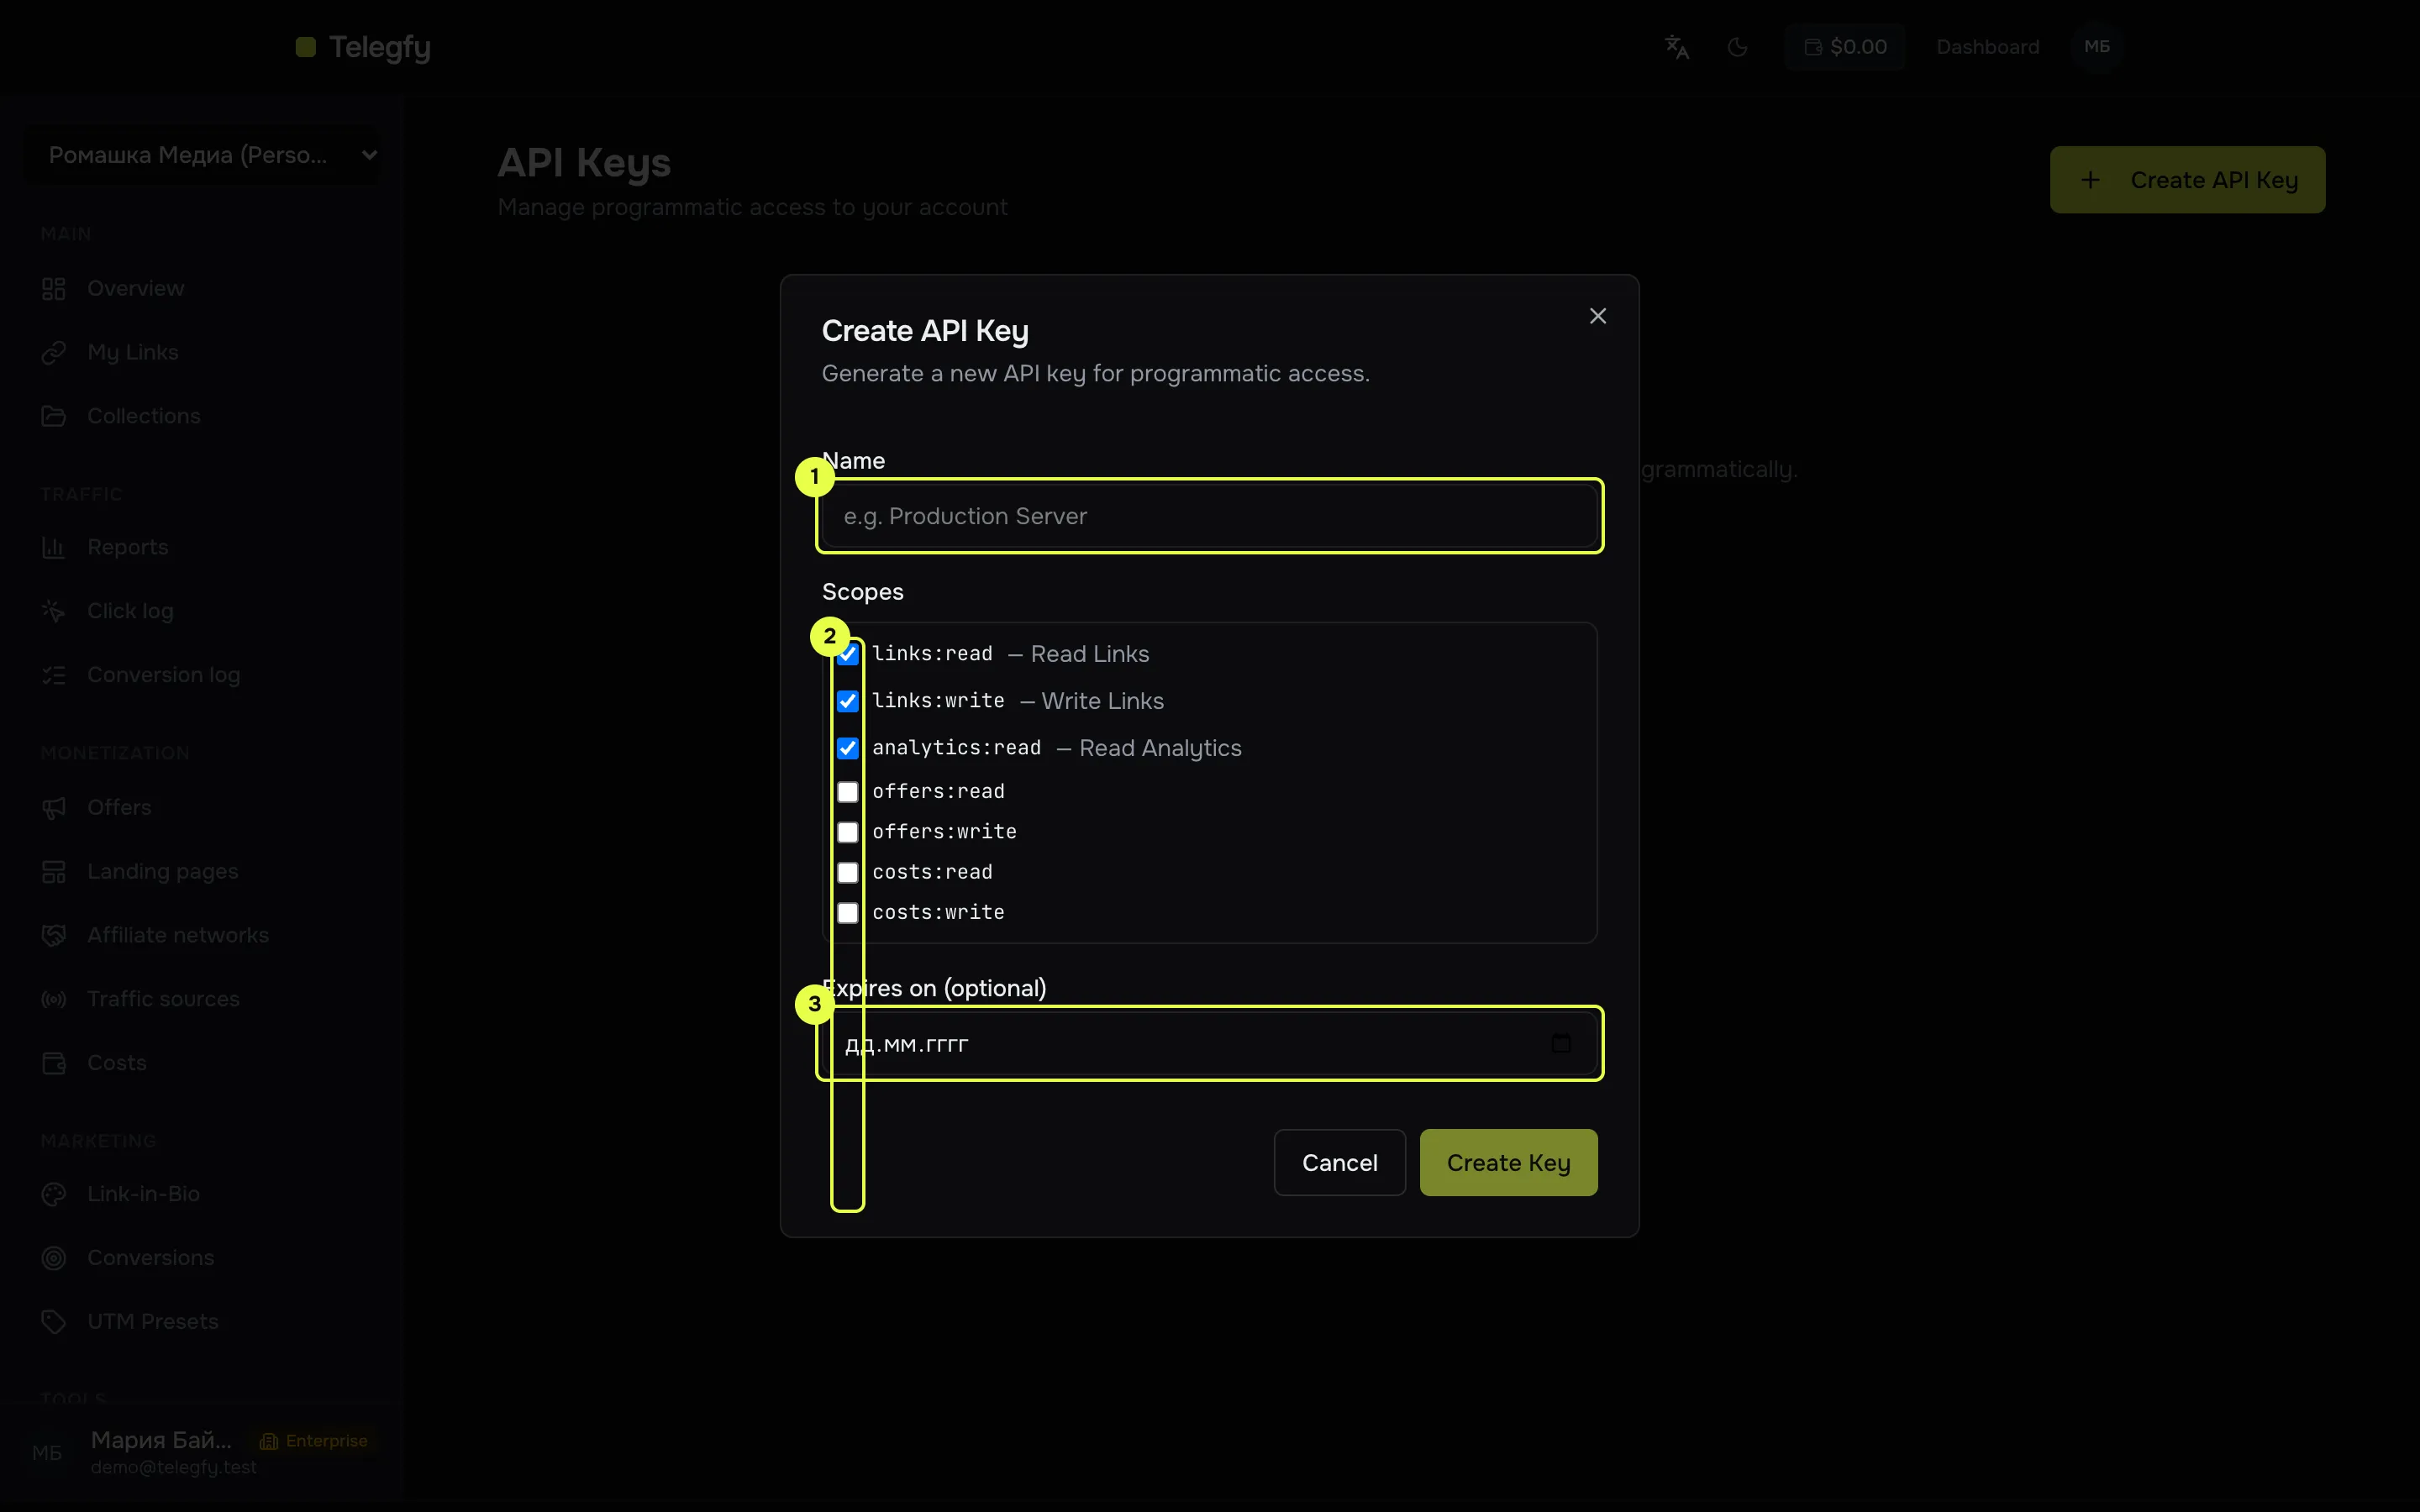
Task: Click the Landing pages layout icon
Action: [54, 871]
